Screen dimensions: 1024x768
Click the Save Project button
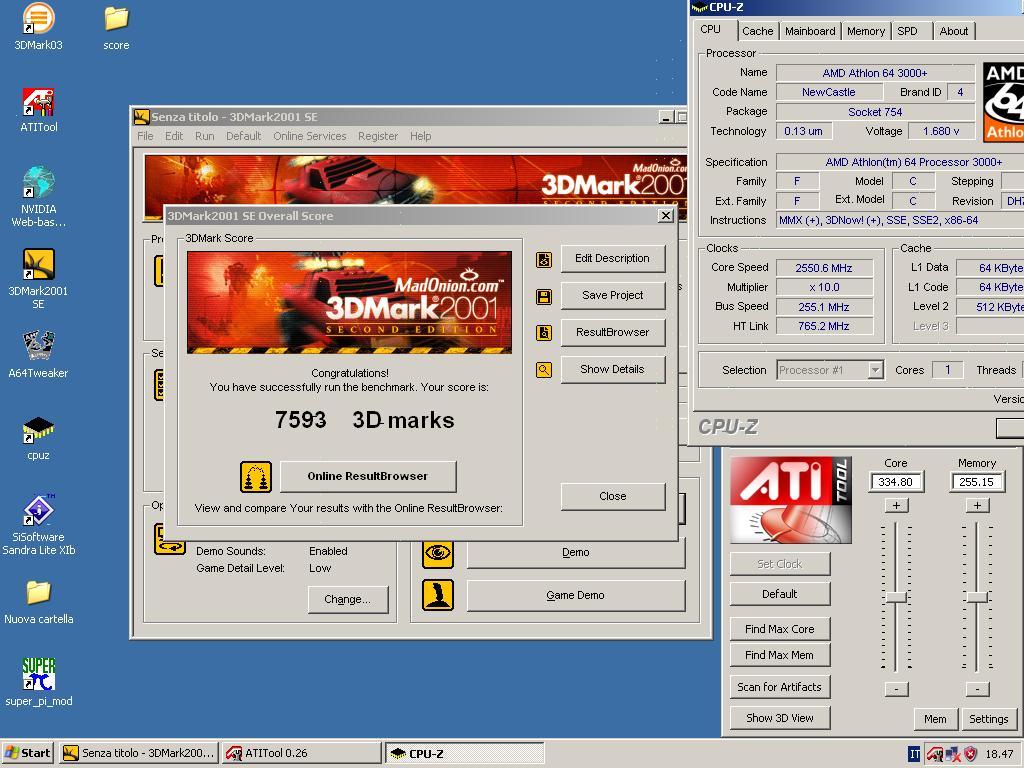tap(613, 295)
